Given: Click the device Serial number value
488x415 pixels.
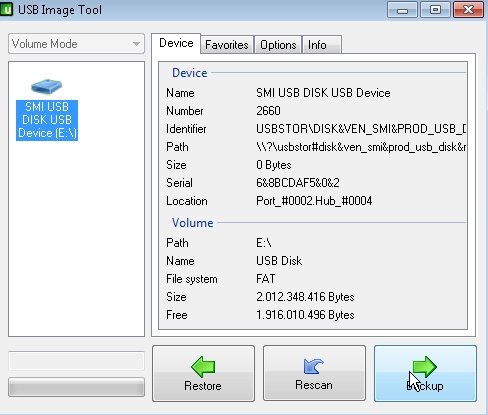Looking at the screenshot, I should click(x=298, y=183).
